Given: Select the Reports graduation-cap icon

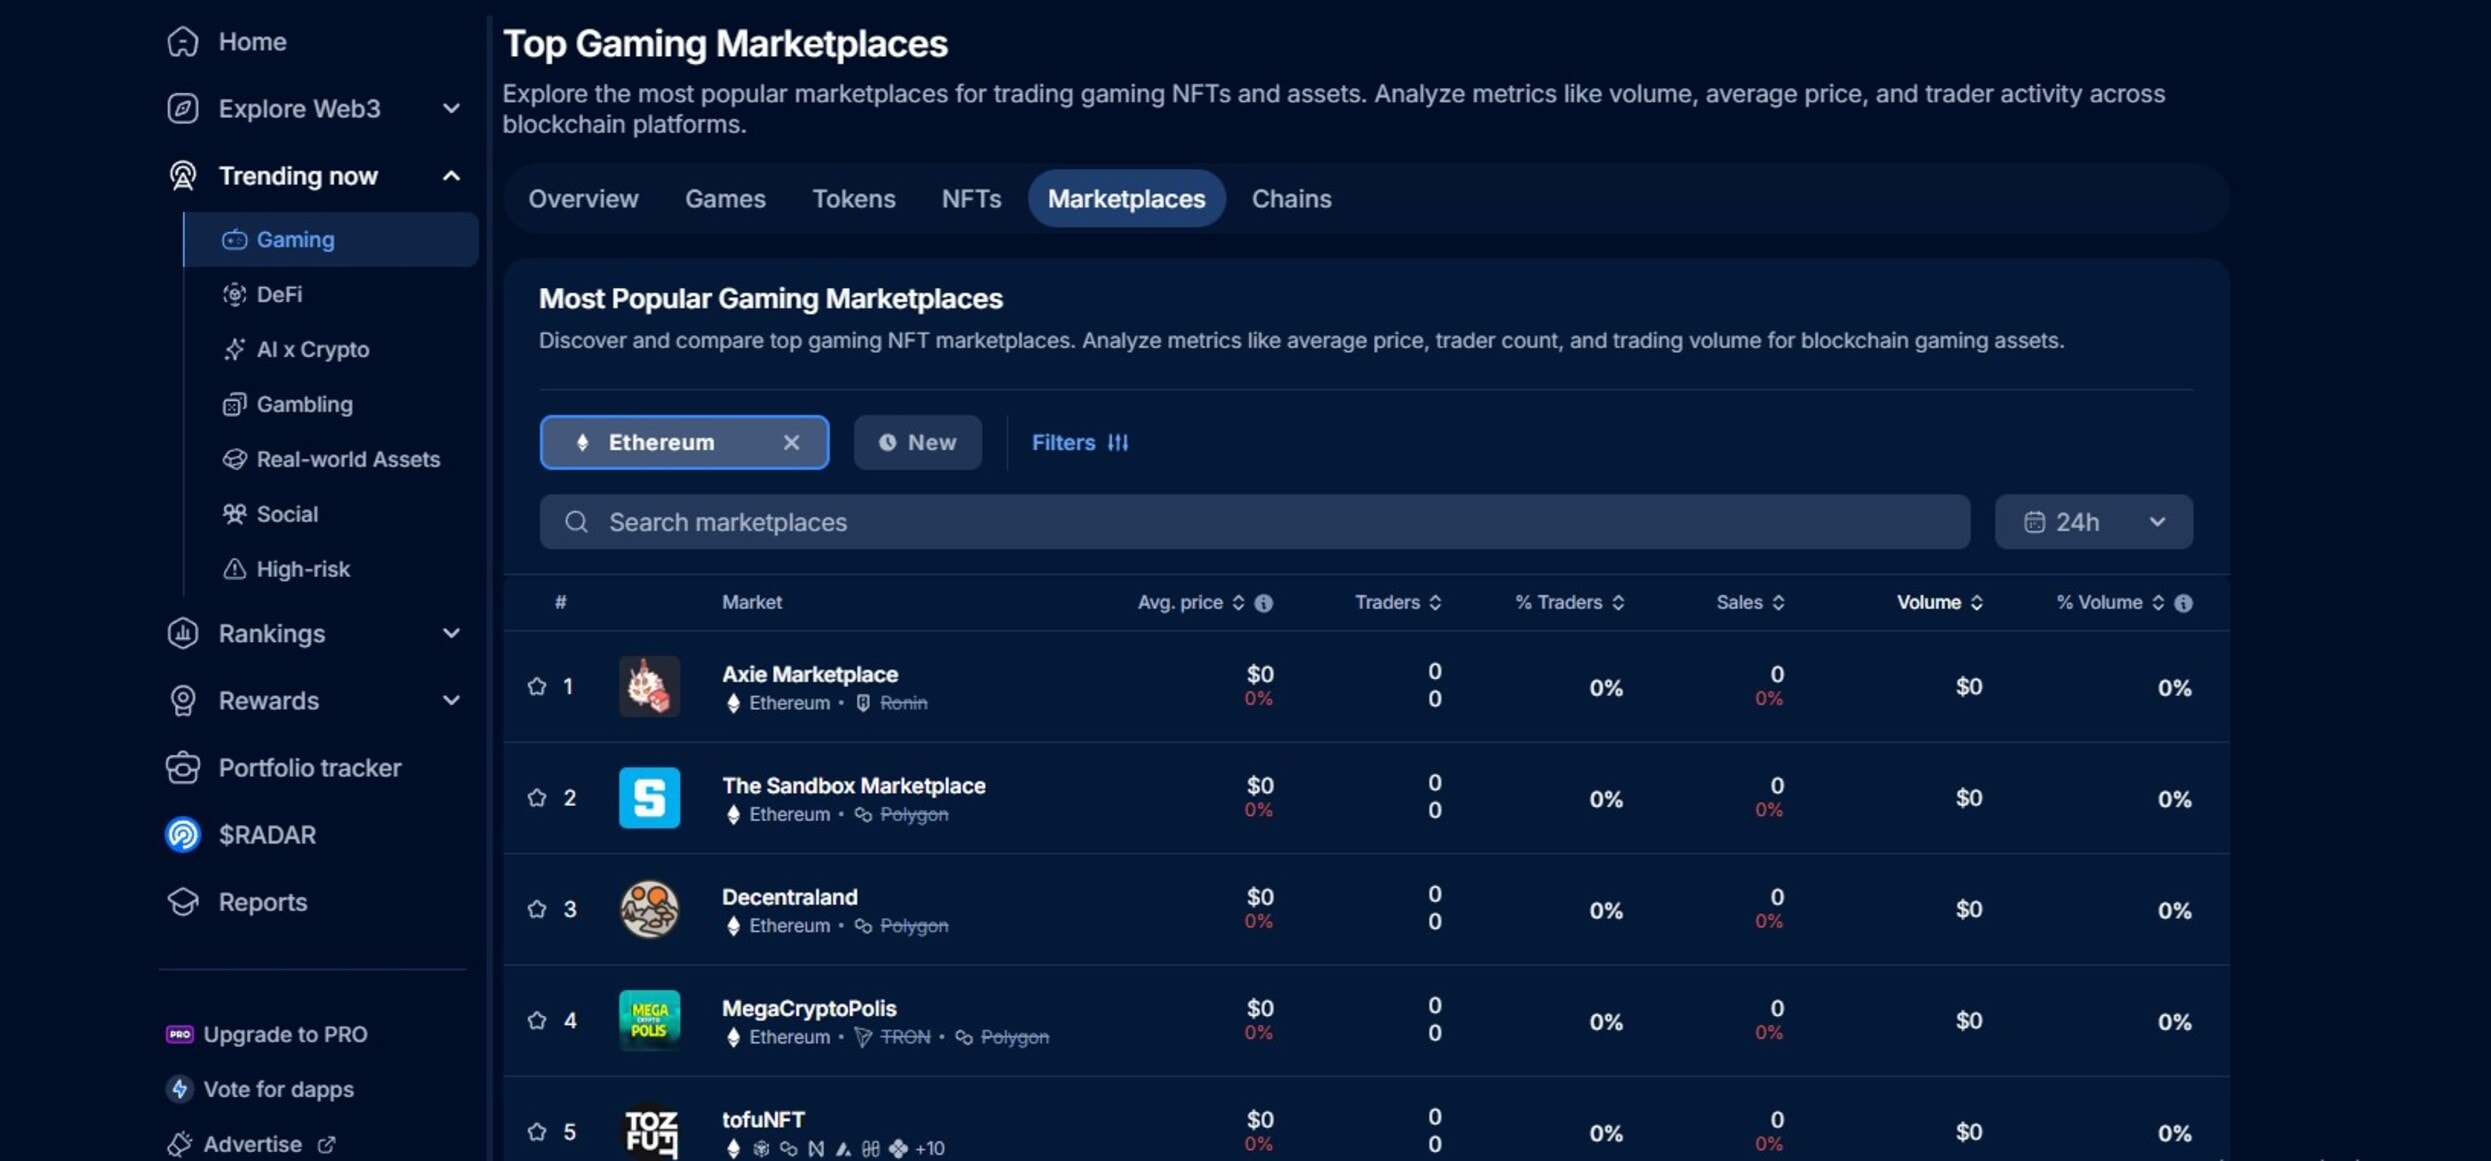Looking at the screenshot, I should click(182, 901).
